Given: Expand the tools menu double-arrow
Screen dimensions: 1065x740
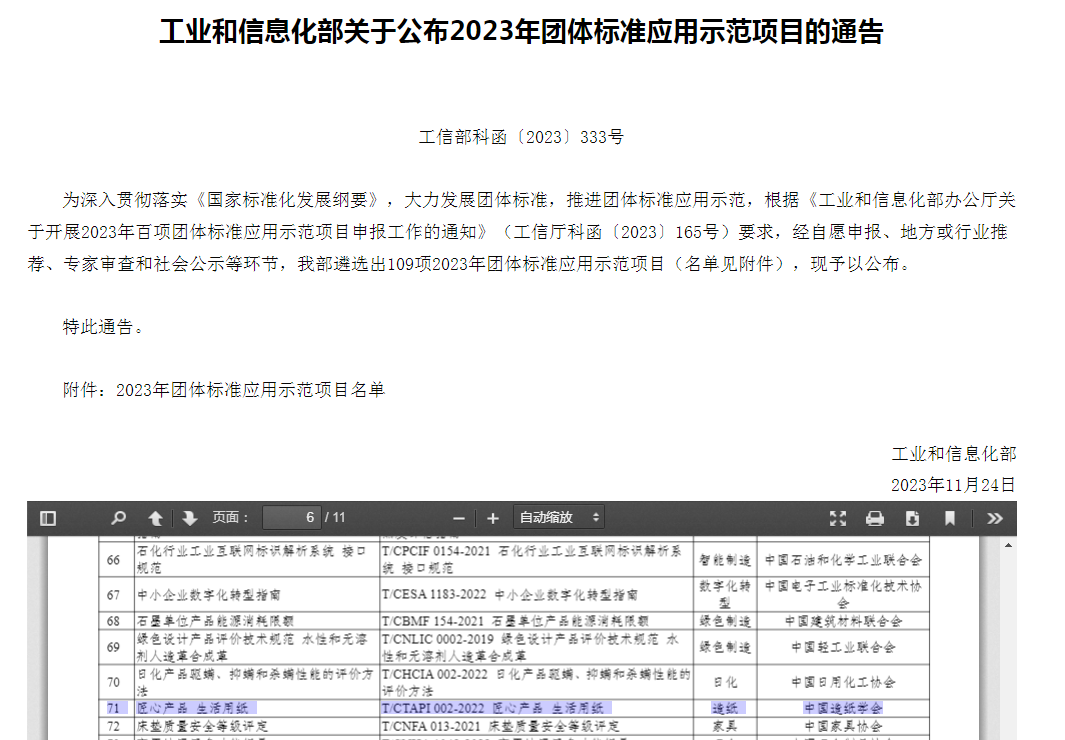Looking at the screenshot, I should (x=994, y=518).
